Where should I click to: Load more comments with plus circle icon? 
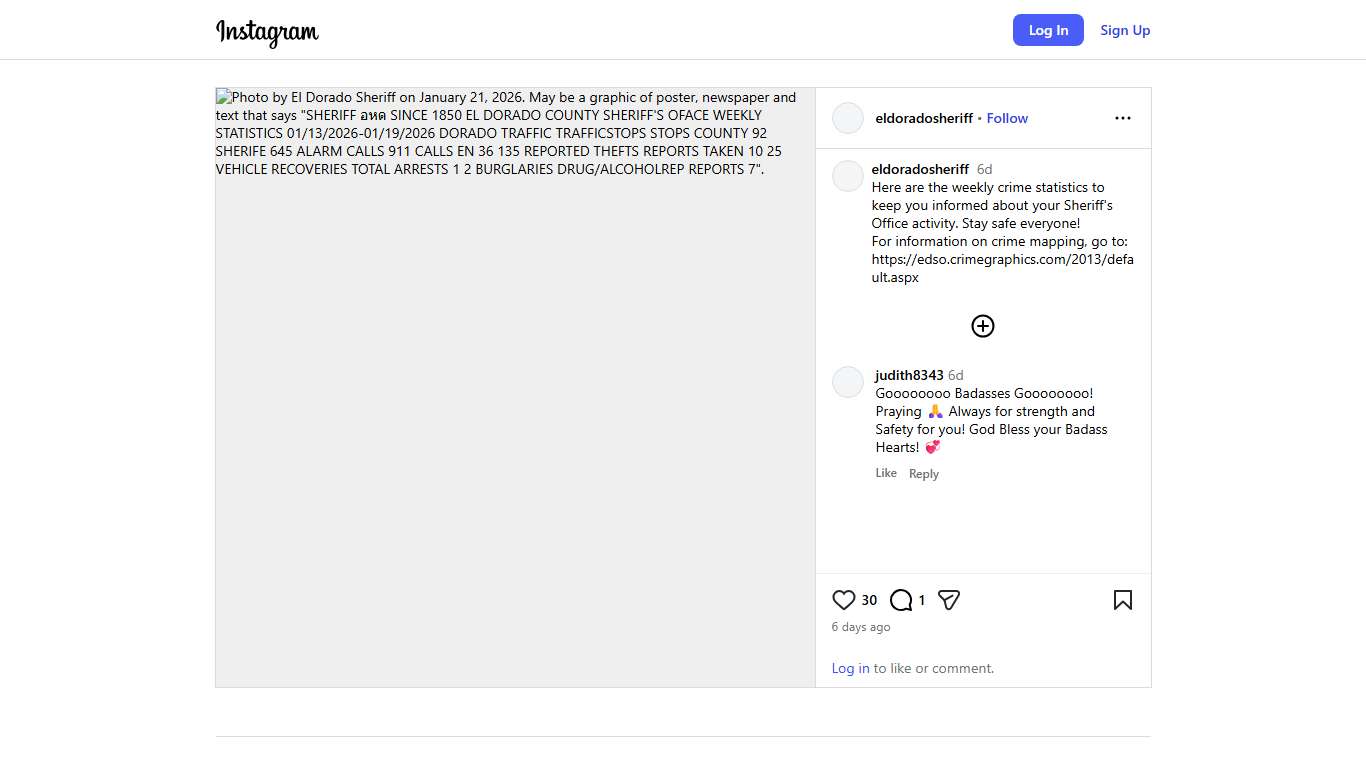(x=983, y=326)
